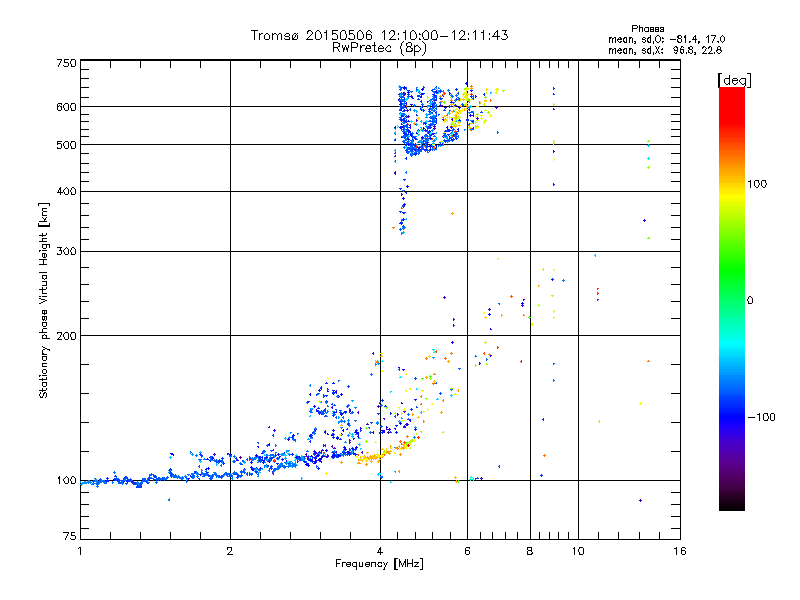Click the plot title 'Tromsø 20150506 12:10:00-12:11:43'
Image resolution: width=800 pixels, height=600 pixels.
click(x=379, y=35)
